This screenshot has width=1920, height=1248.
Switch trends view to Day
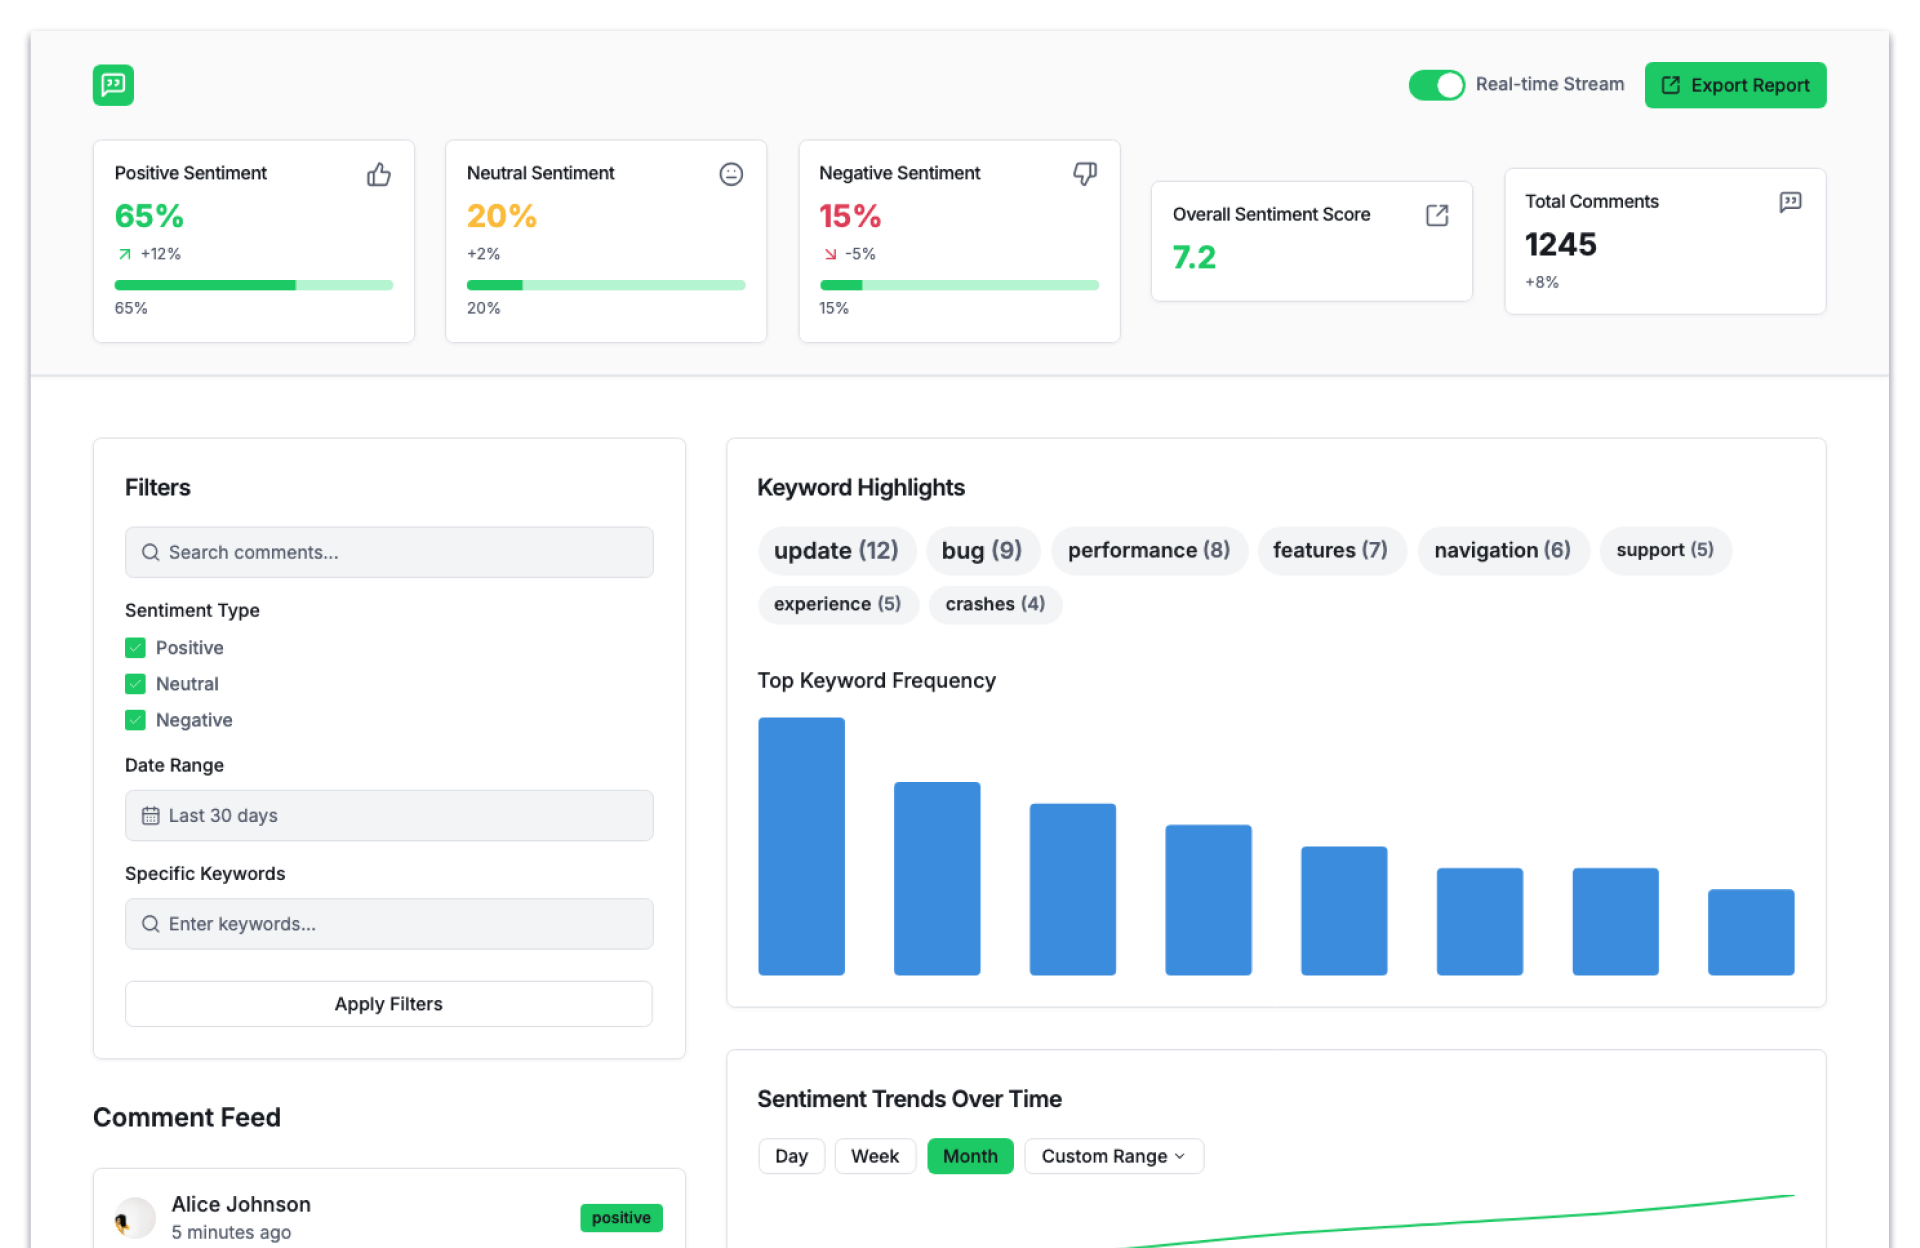pyautogui.click(x=790, y=1156)
